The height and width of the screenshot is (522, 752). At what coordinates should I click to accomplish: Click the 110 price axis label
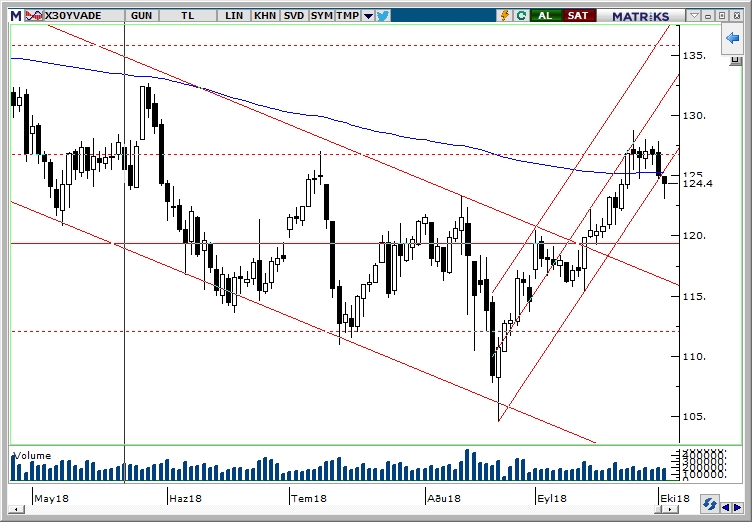[694, 356]
